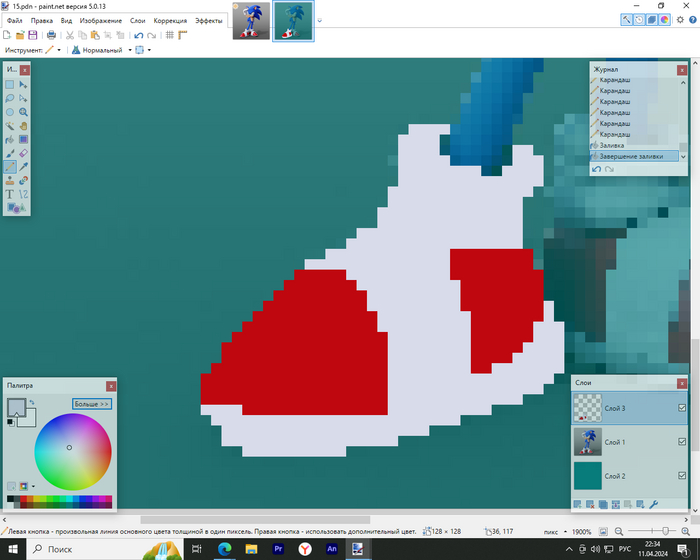Expand the image list dropdown chevron
Image resolution: width=700 pixels, height=560 pixels.
pos(319,21)
